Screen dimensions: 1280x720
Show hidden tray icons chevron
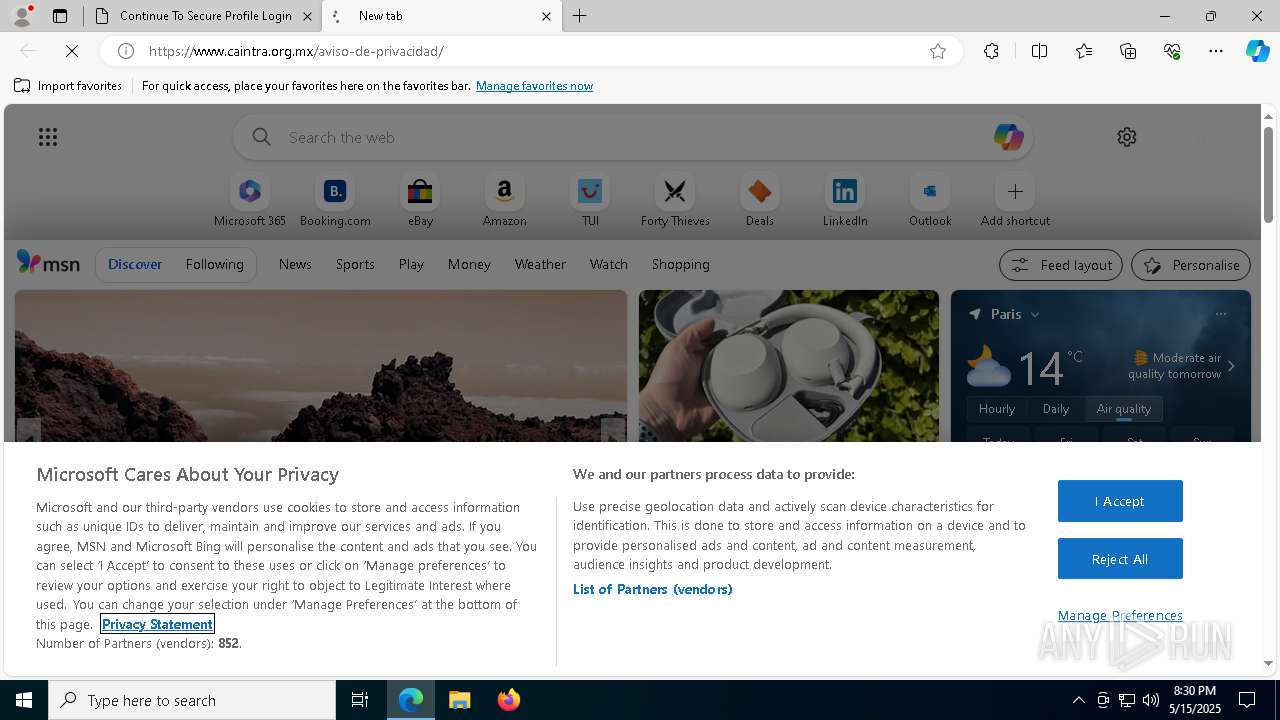pos(1078,700)
